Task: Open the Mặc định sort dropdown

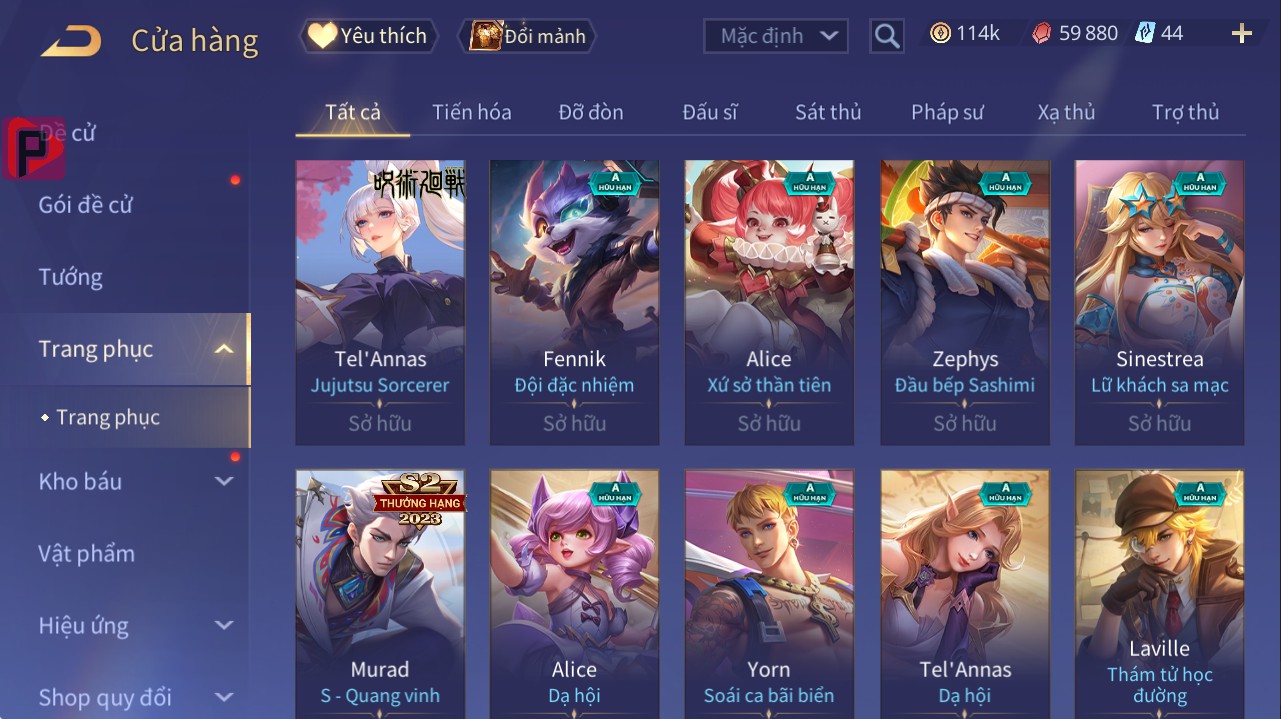Action: tap(775, 36)
